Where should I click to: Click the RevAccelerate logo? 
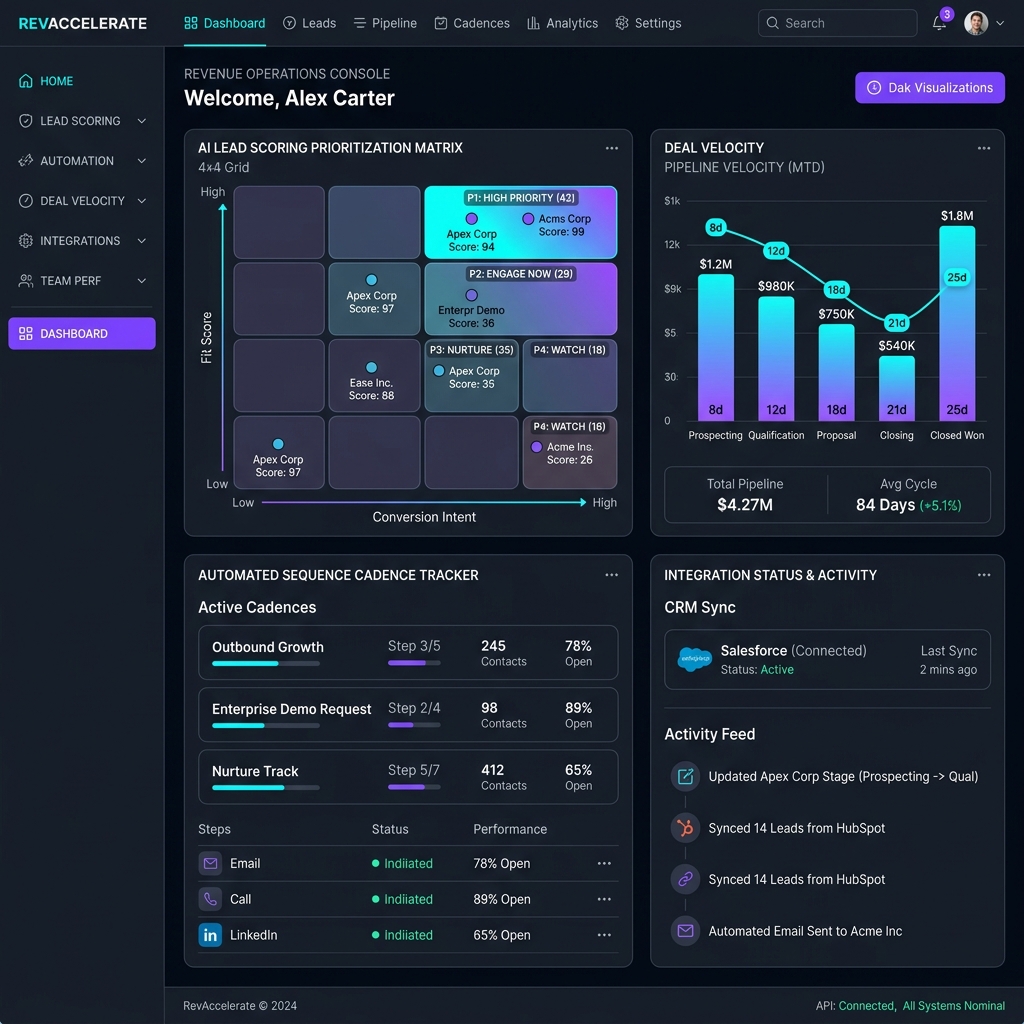point(83,24)
